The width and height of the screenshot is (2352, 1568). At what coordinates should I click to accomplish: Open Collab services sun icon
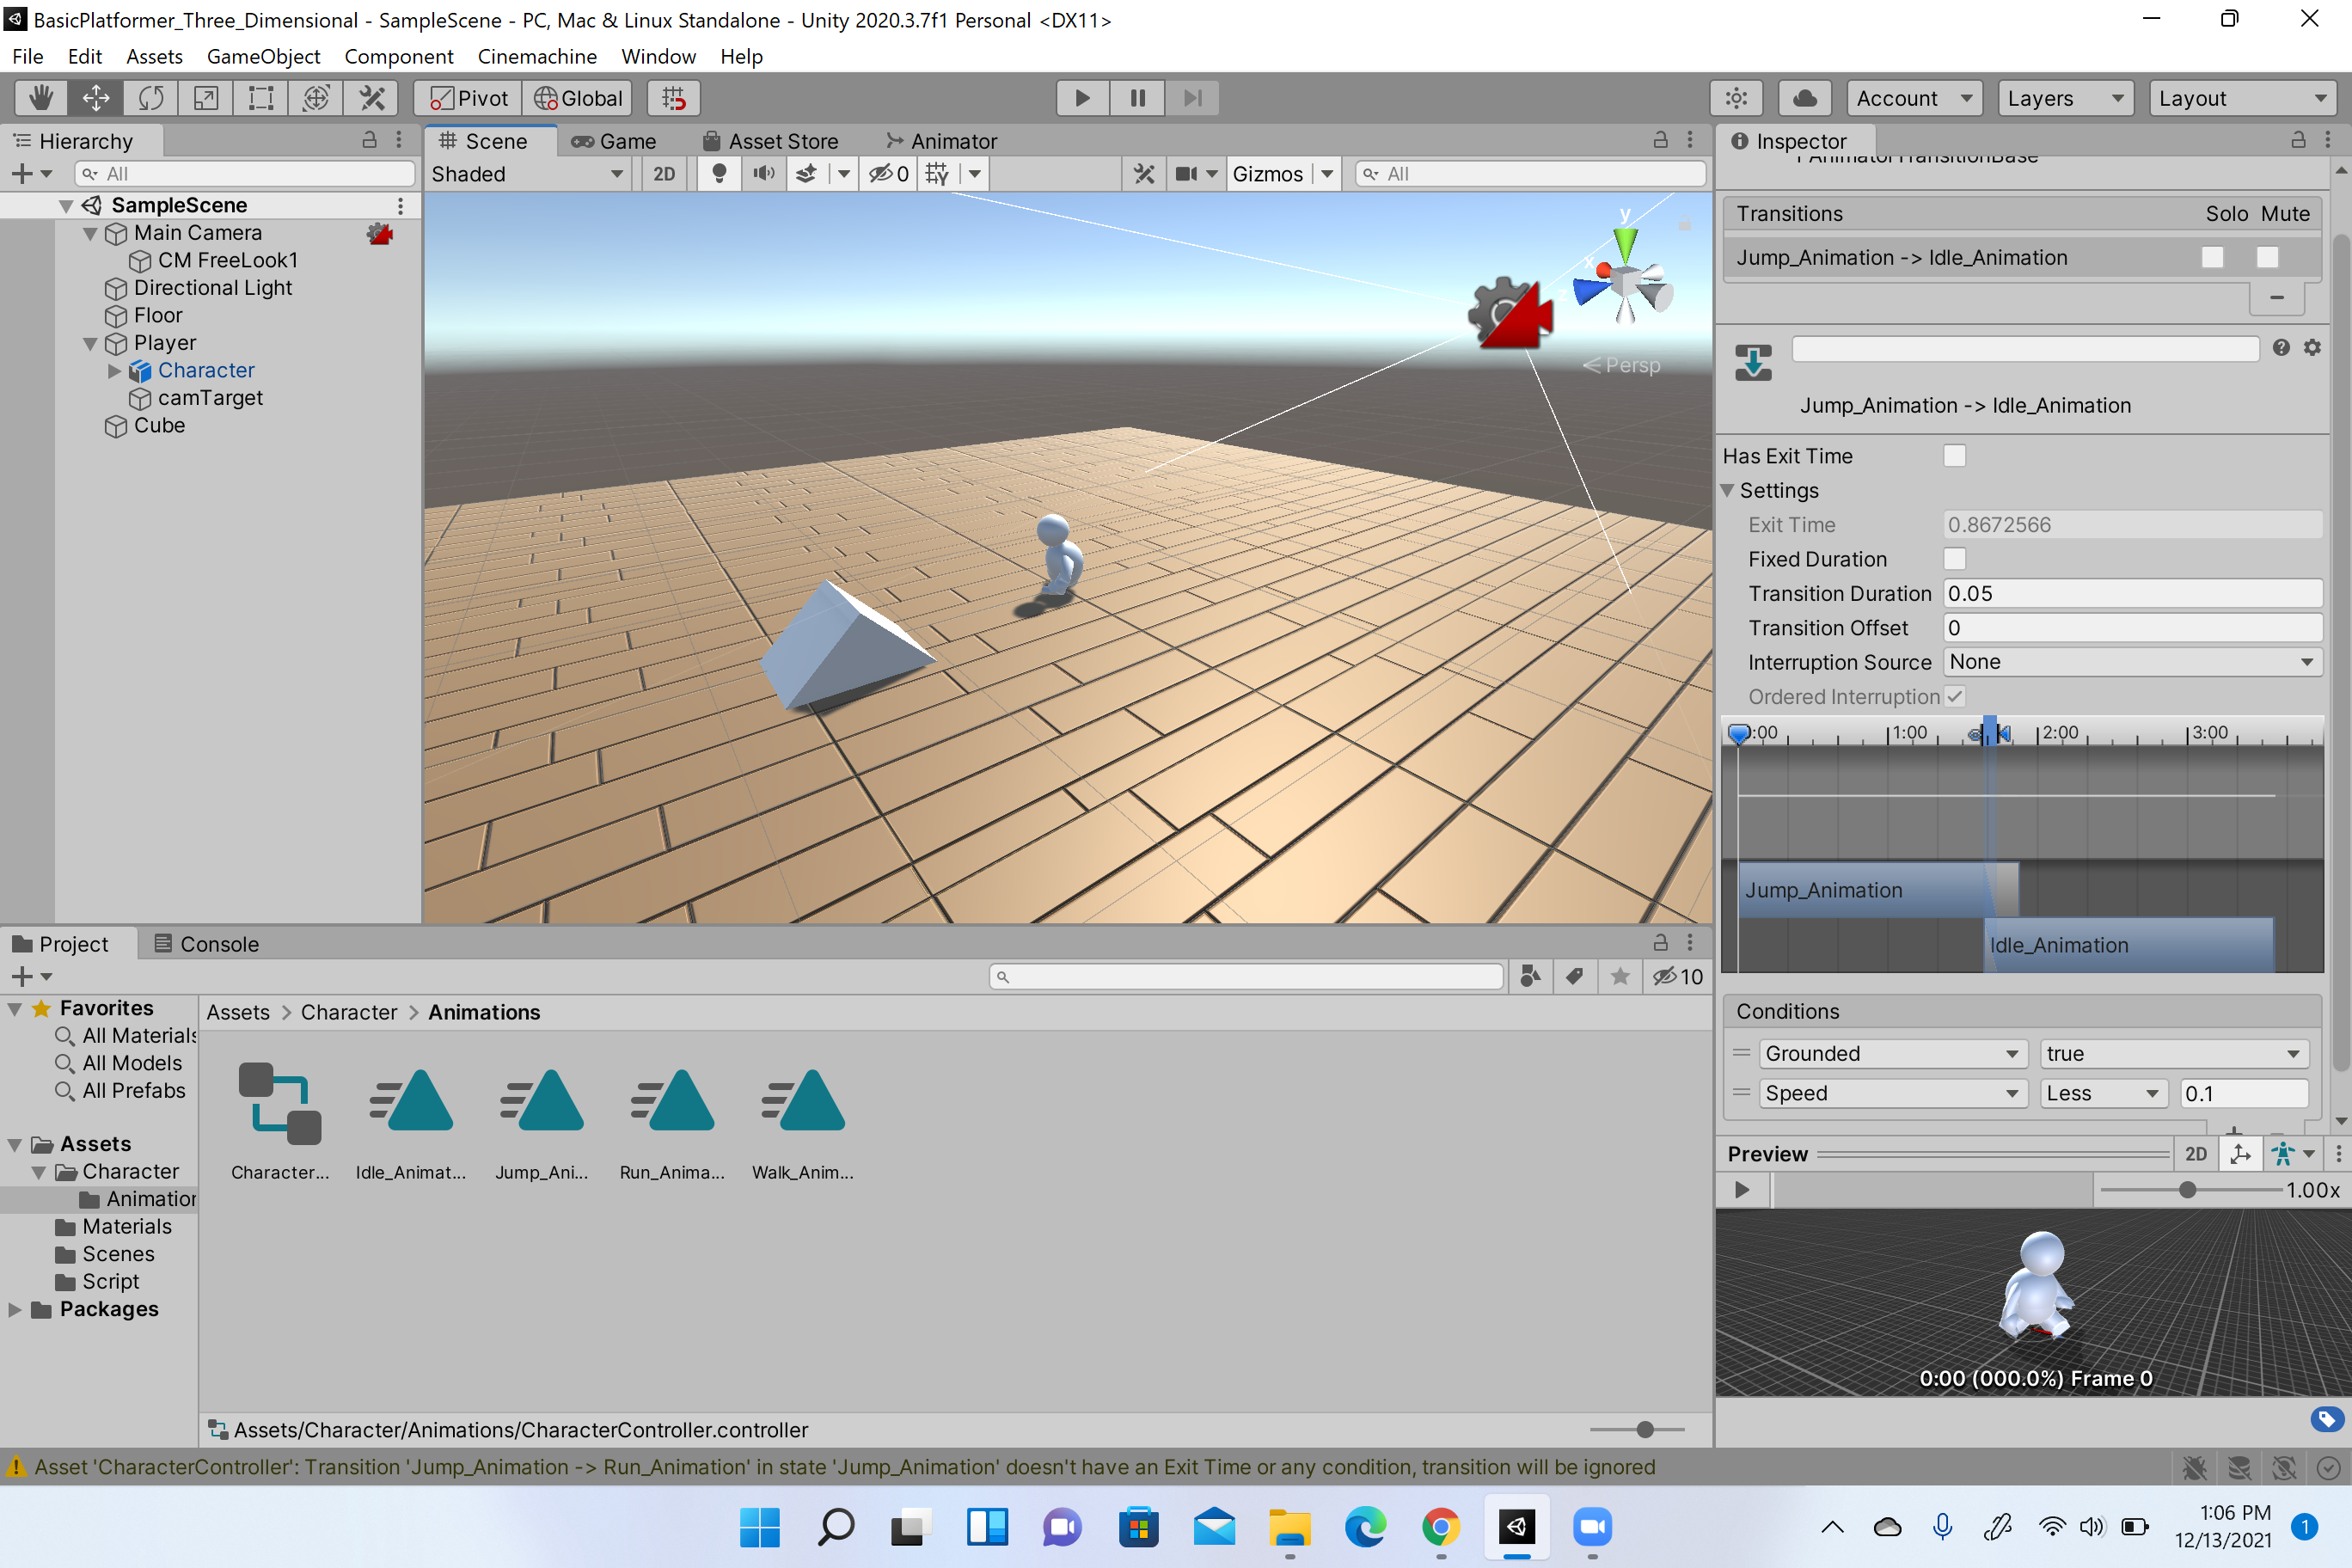pyautogui.click(x=1736, y=98)
